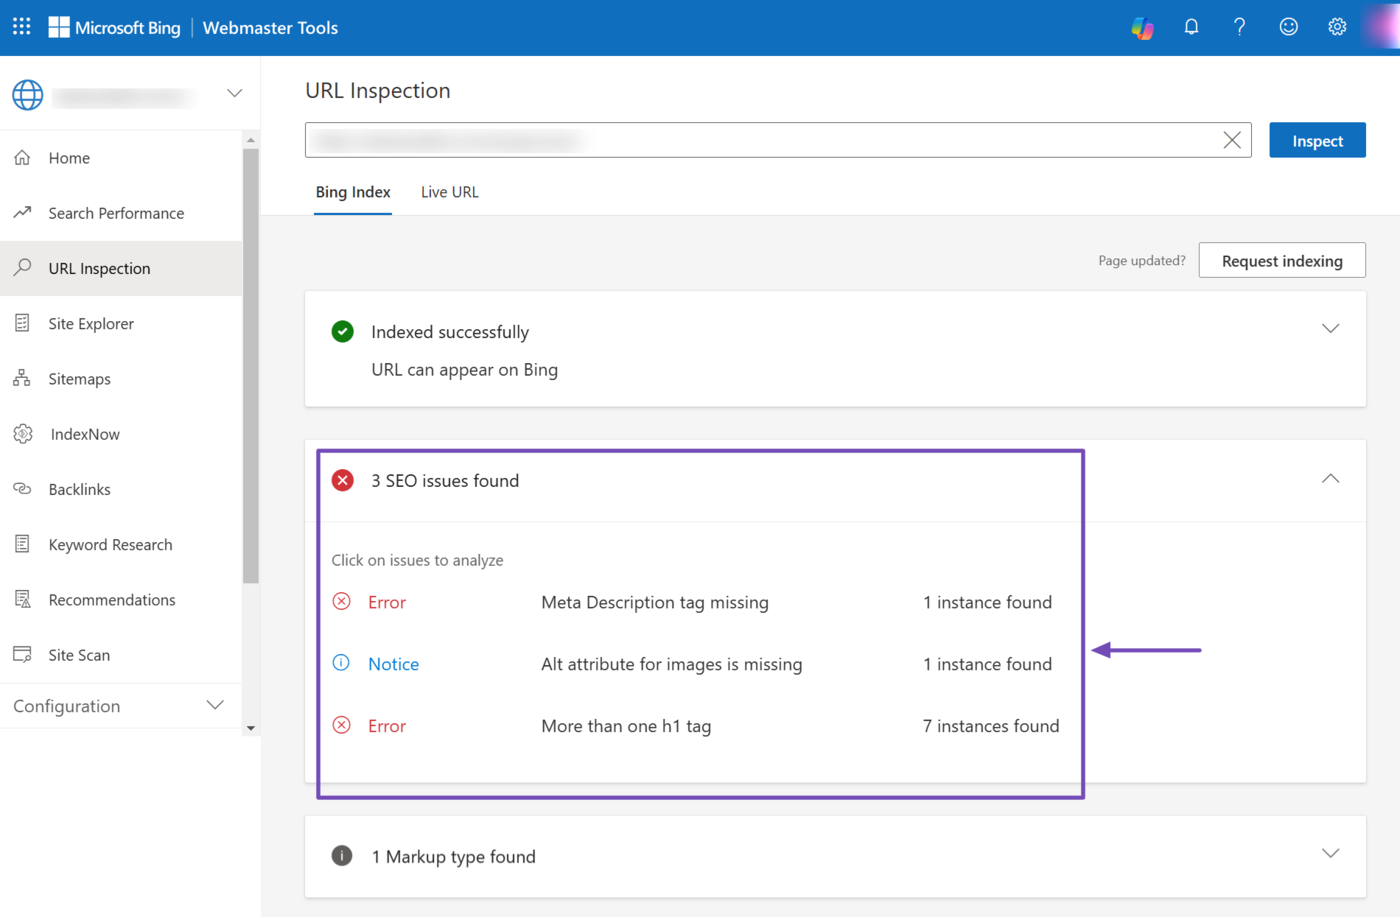Viewport: 1400px width, 917px height.
Task: Click the Backlinks link icon in sidebar
Action: point(22,489)
